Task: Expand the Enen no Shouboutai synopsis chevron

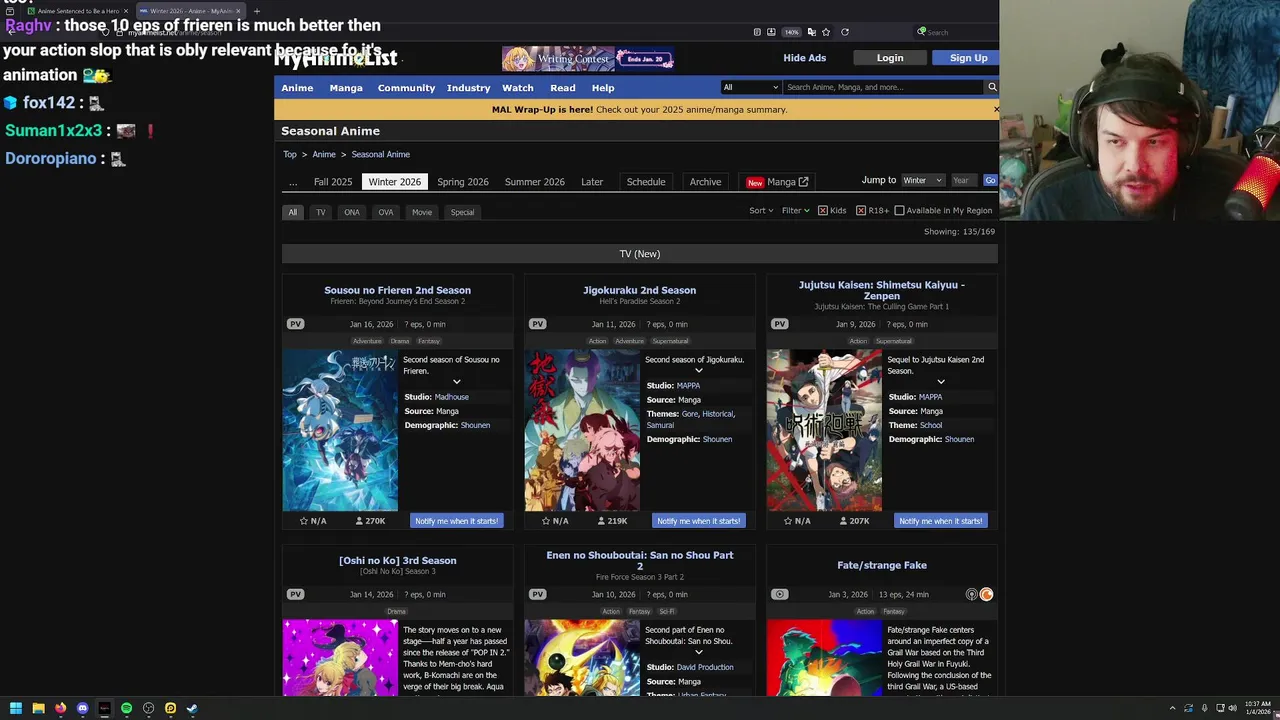Action: click(x=699, y=653)
